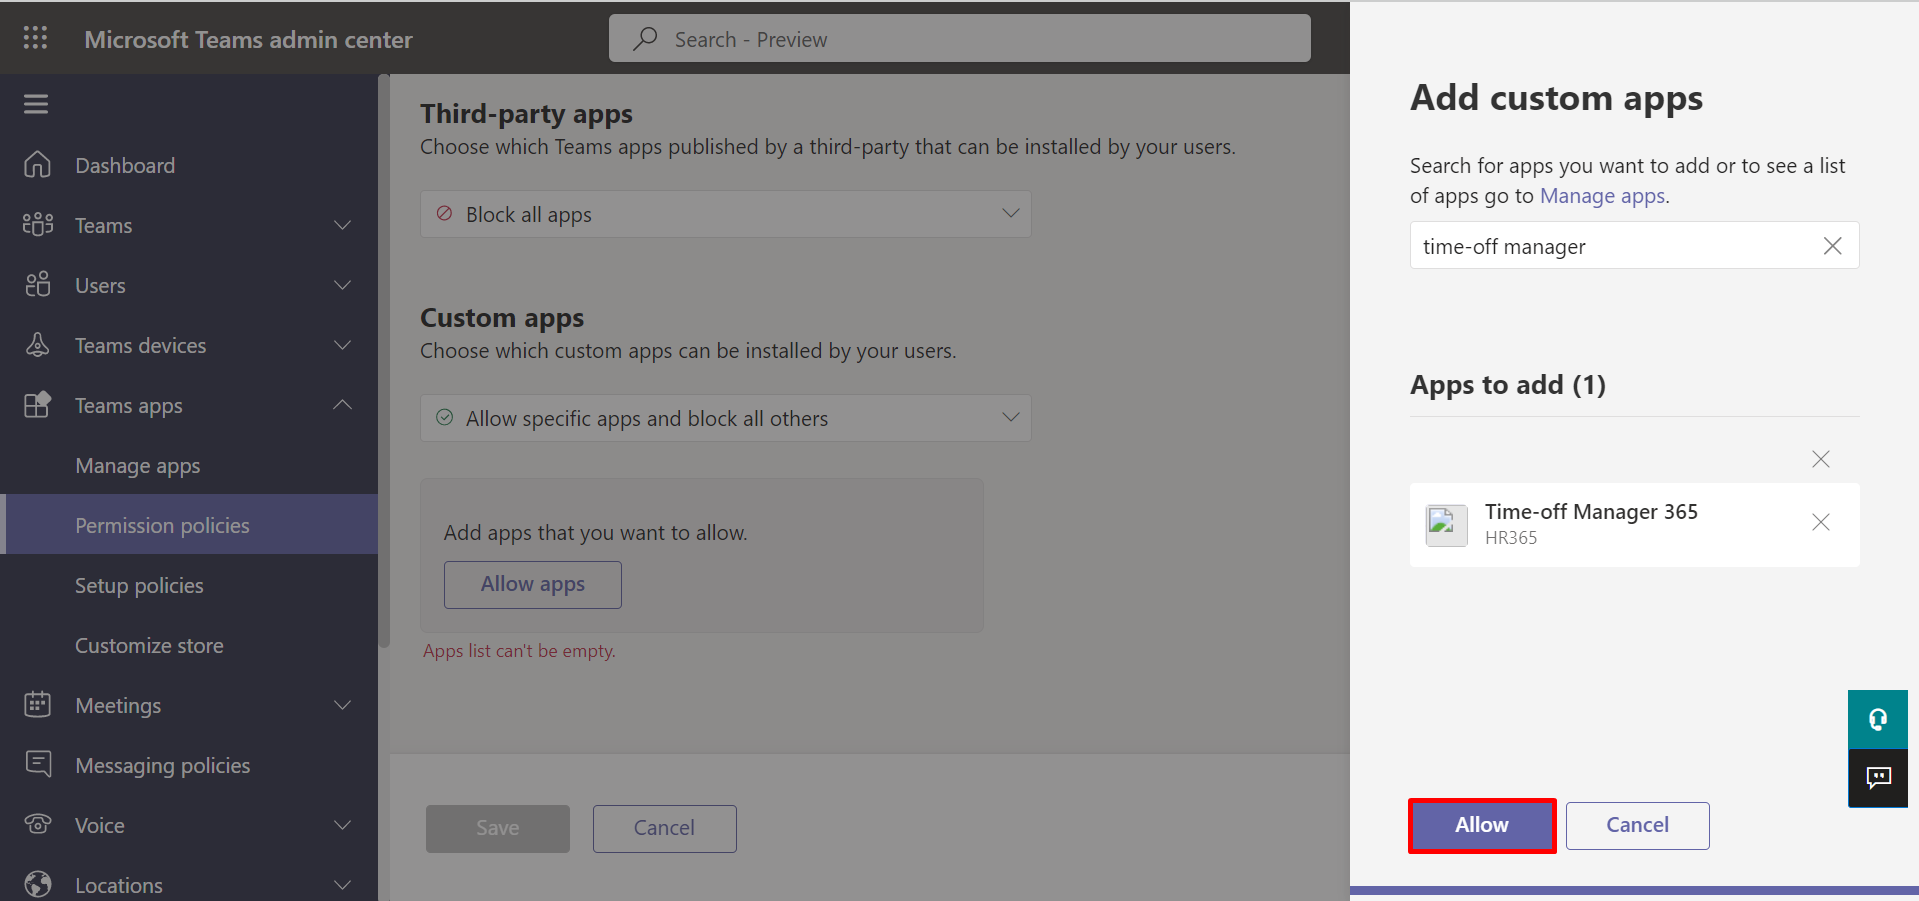Expand the Teams devices chevron

pyautogui.click(x=342, y=345)
